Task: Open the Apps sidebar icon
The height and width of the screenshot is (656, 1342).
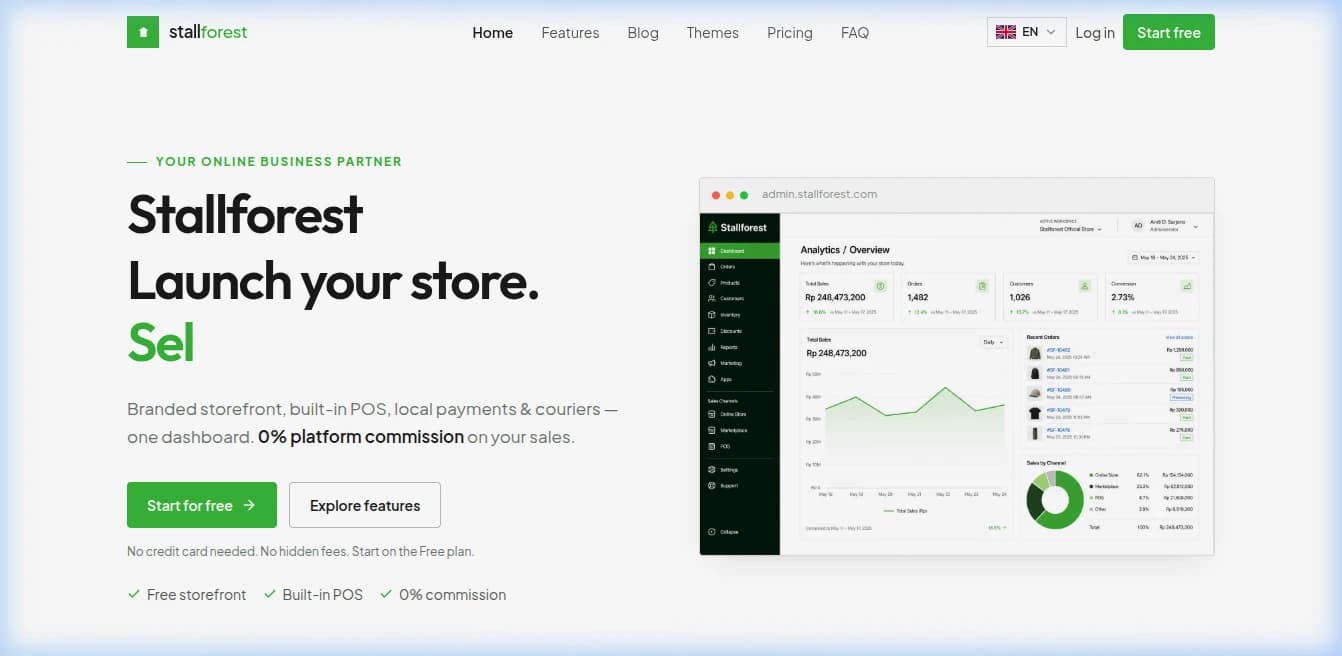Action: coord(711,379)
